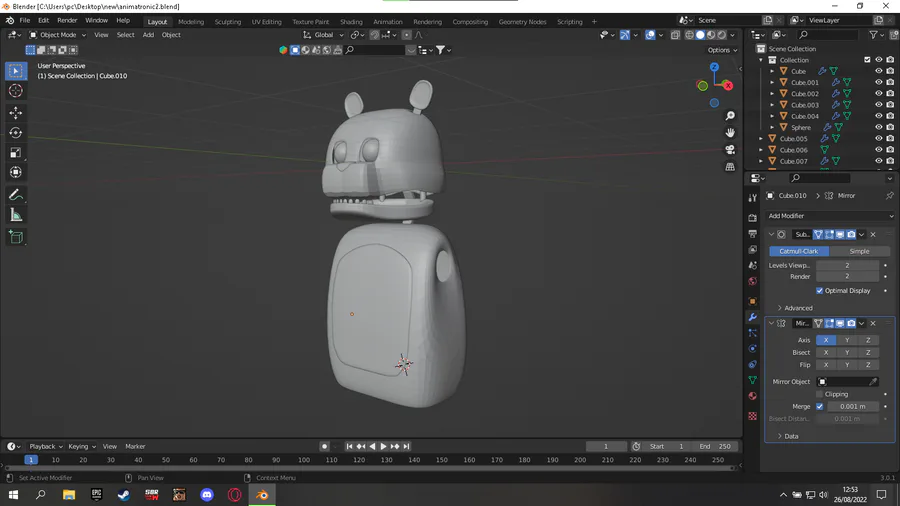Screen dimensions: 900x506
Task: Open the Material properties tab
Action: [752, 396]
